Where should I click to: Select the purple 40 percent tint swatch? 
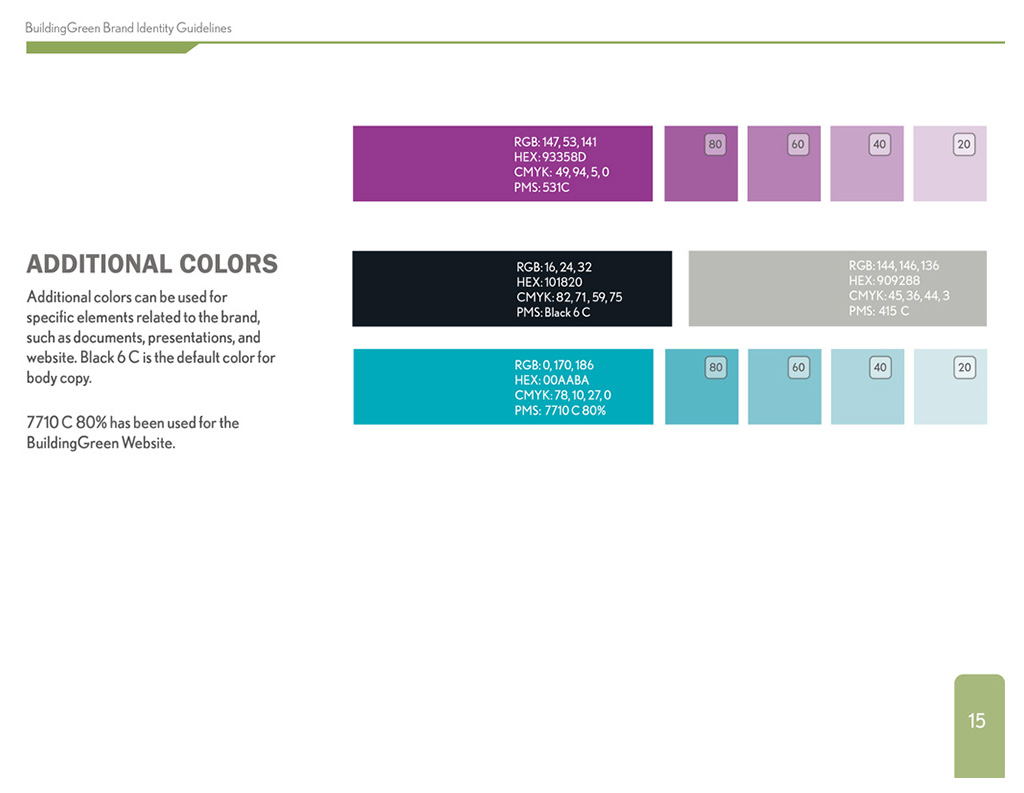point(867,163)
